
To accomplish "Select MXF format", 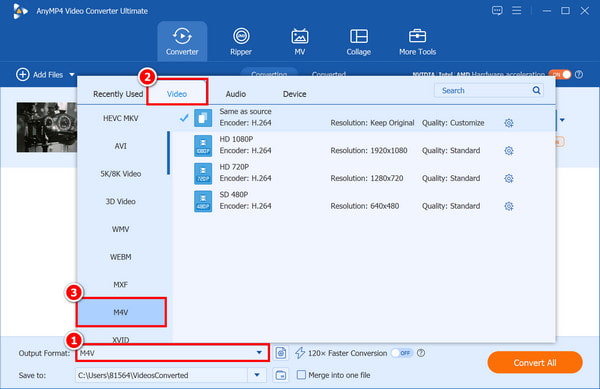I will [121, 285].
